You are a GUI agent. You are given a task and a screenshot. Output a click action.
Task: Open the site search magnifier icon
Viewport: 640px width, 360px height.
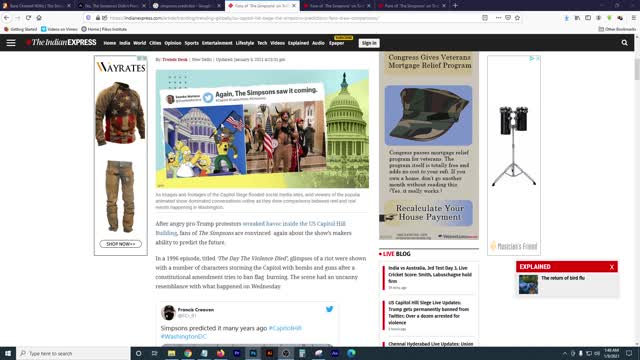[624, 42]
